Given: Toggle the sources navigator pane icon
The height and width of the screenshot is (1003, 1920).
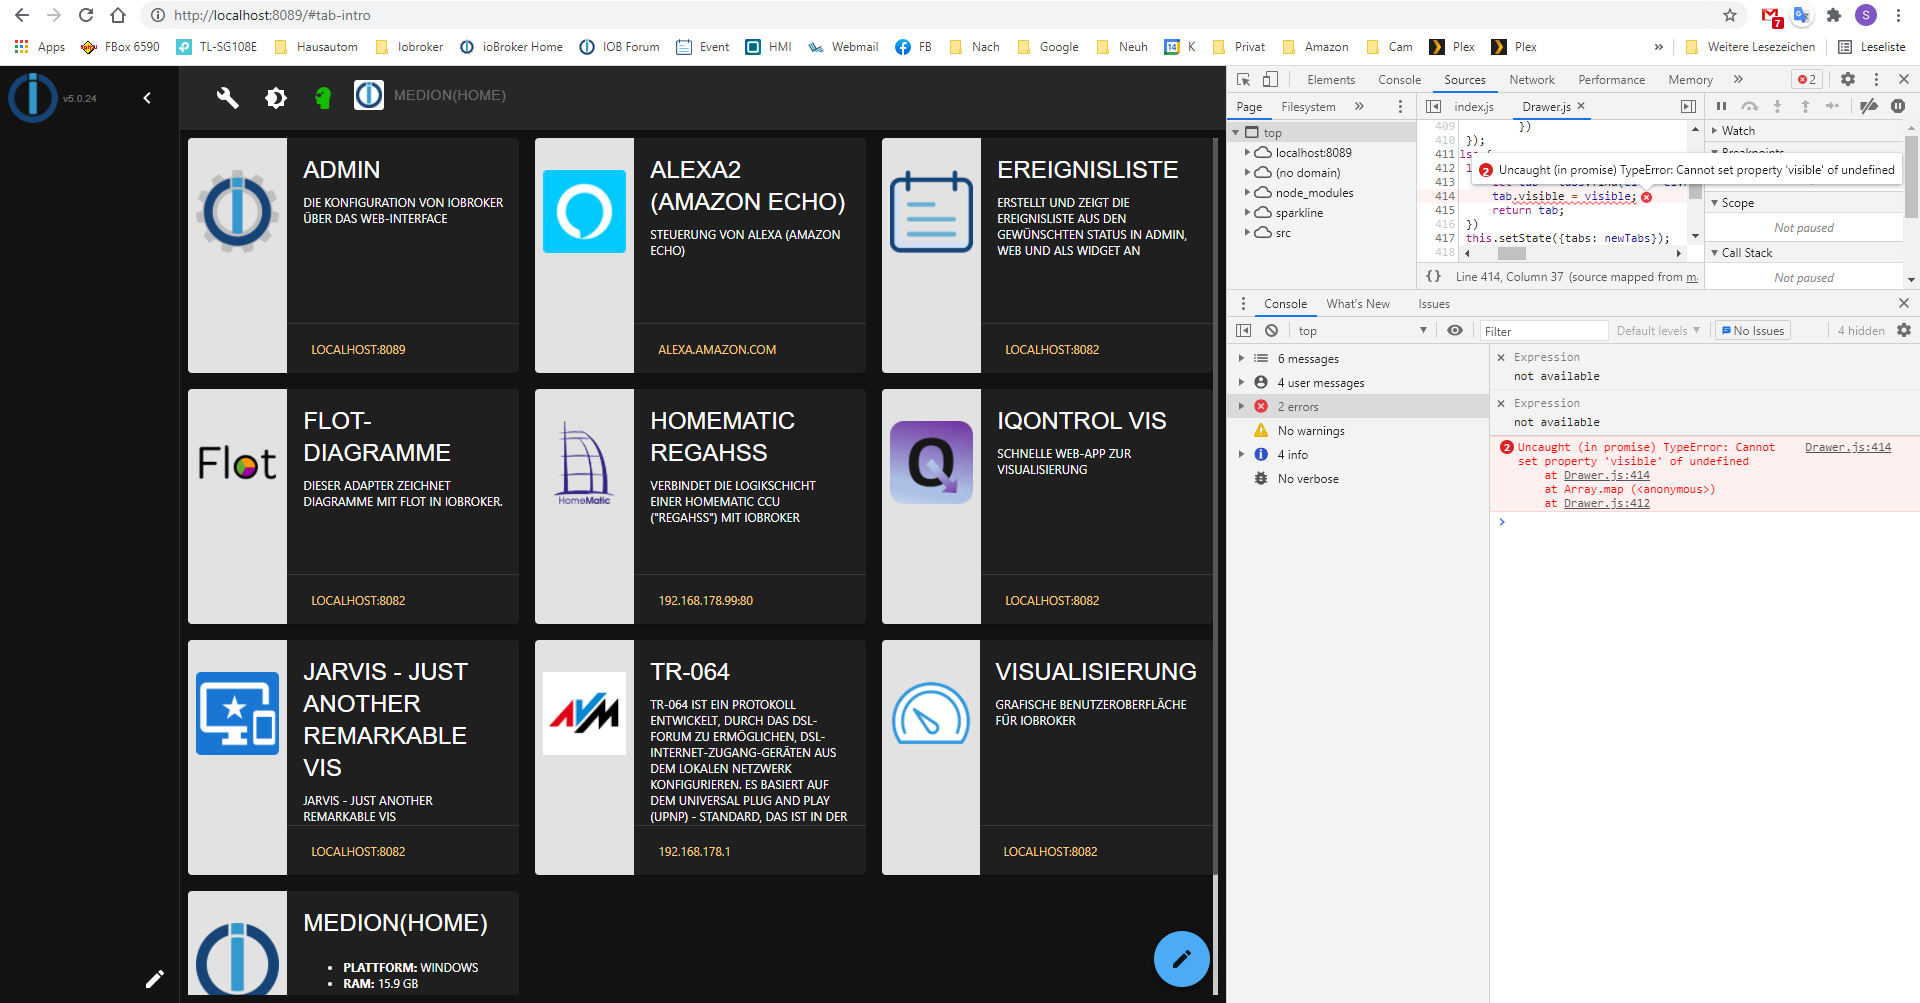Looking at the screenshot, I should 1433,106.
